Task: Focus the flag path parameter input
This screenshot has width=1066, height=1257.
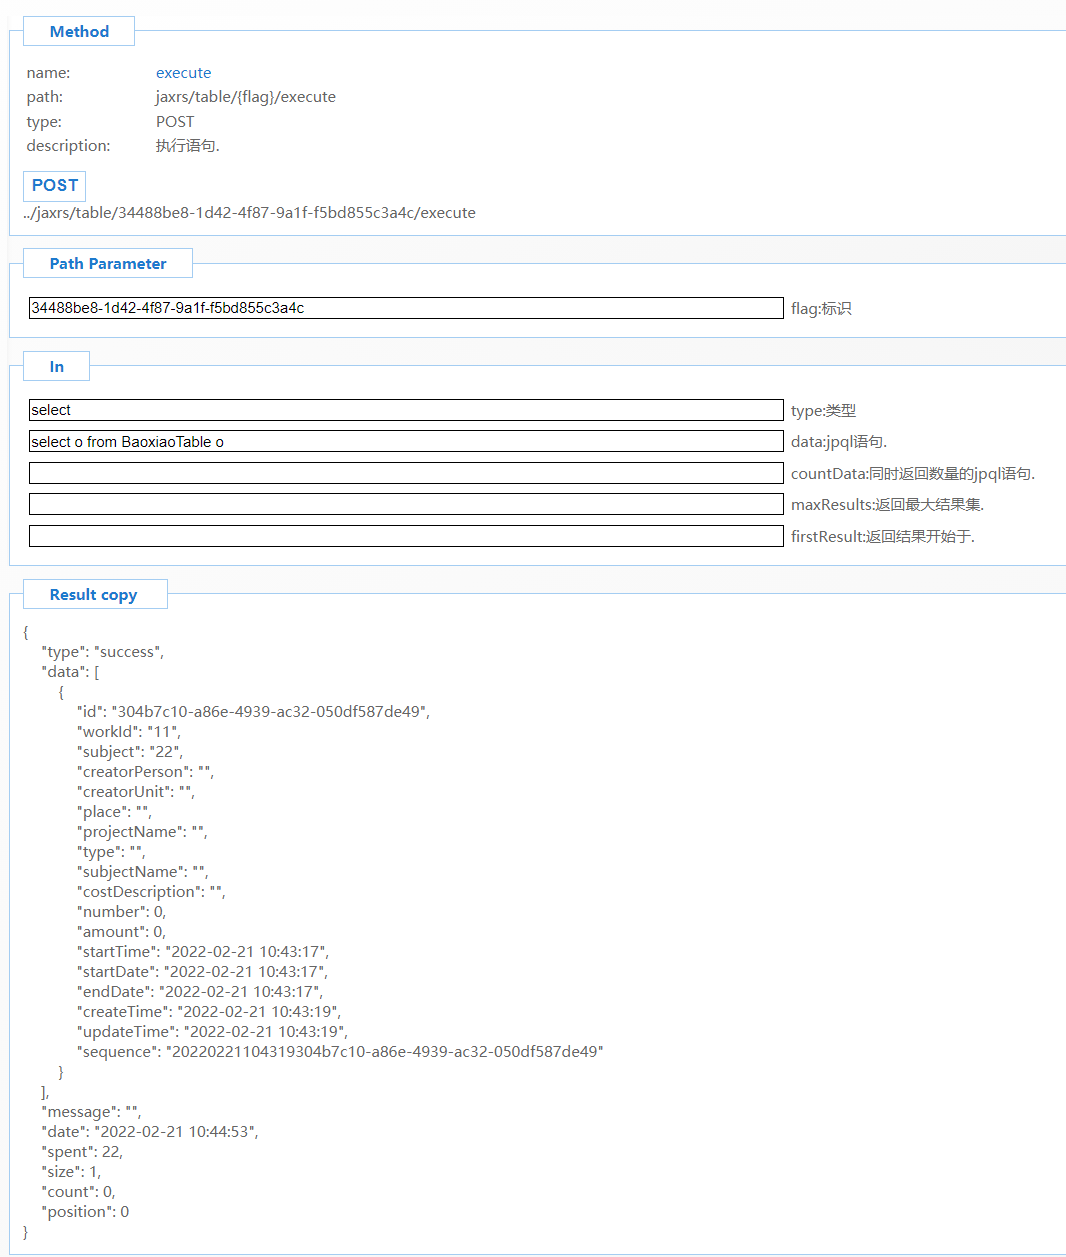Action: coord(405,308)
